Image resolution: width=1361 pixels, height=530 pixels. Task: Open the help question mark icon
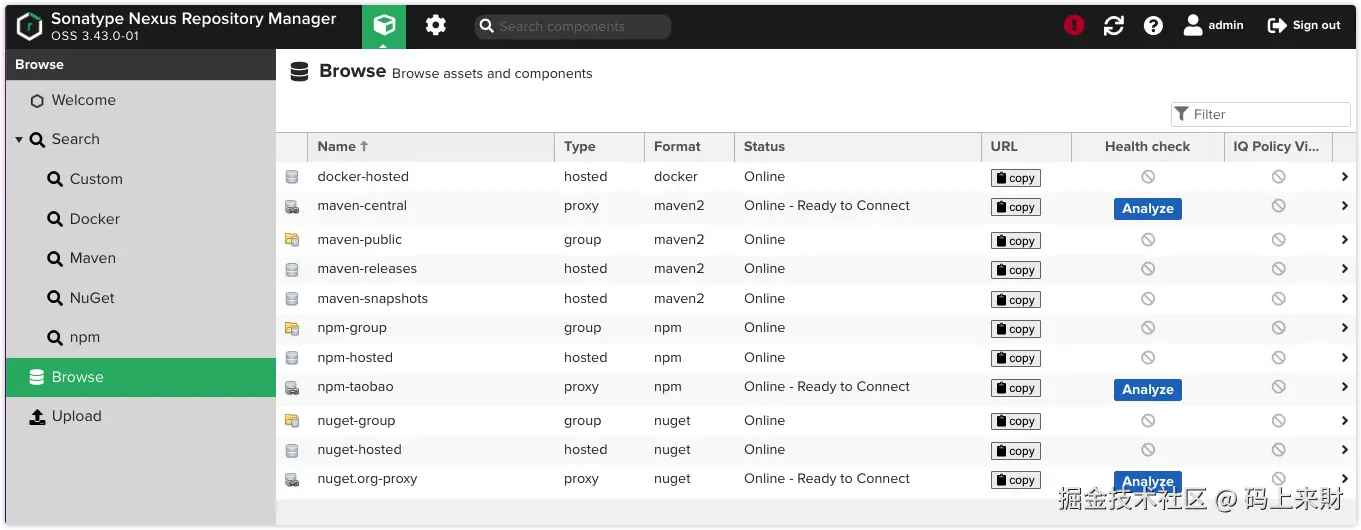click(x=1153, y=26)
